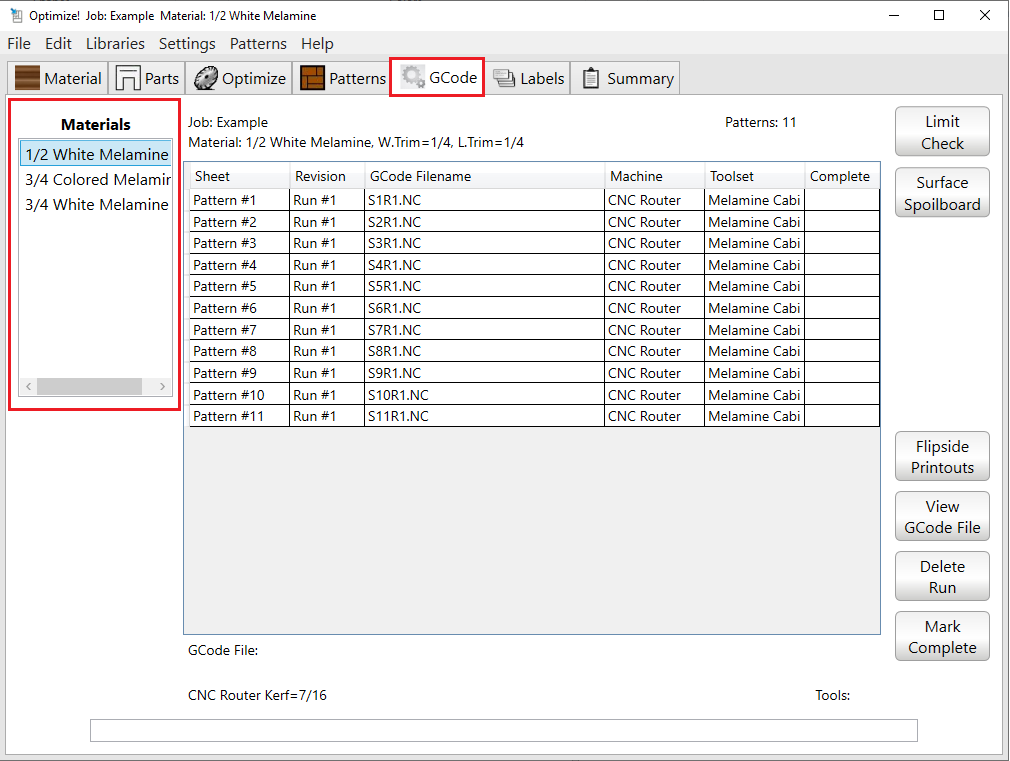Open the Libraries menu
The width and height of the screenshot is (1010, 761).
pos(115,44)
